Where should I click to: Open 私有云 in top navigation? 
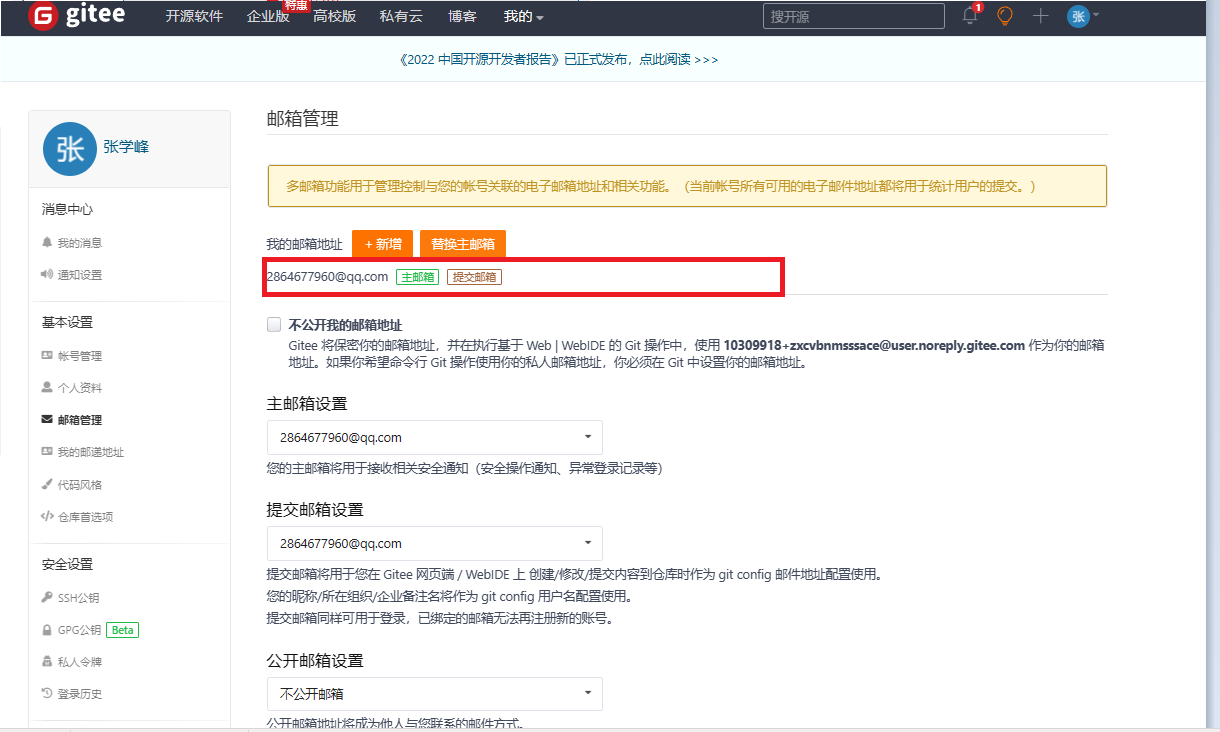[x=401, y=17]
